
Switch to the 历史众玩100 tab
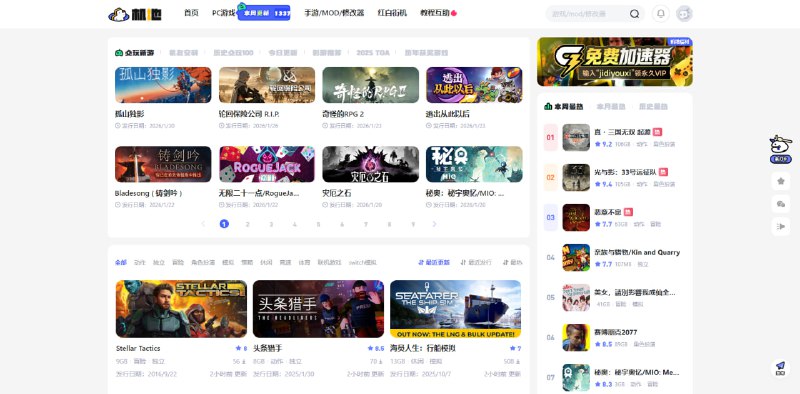[x=233, y=53]
